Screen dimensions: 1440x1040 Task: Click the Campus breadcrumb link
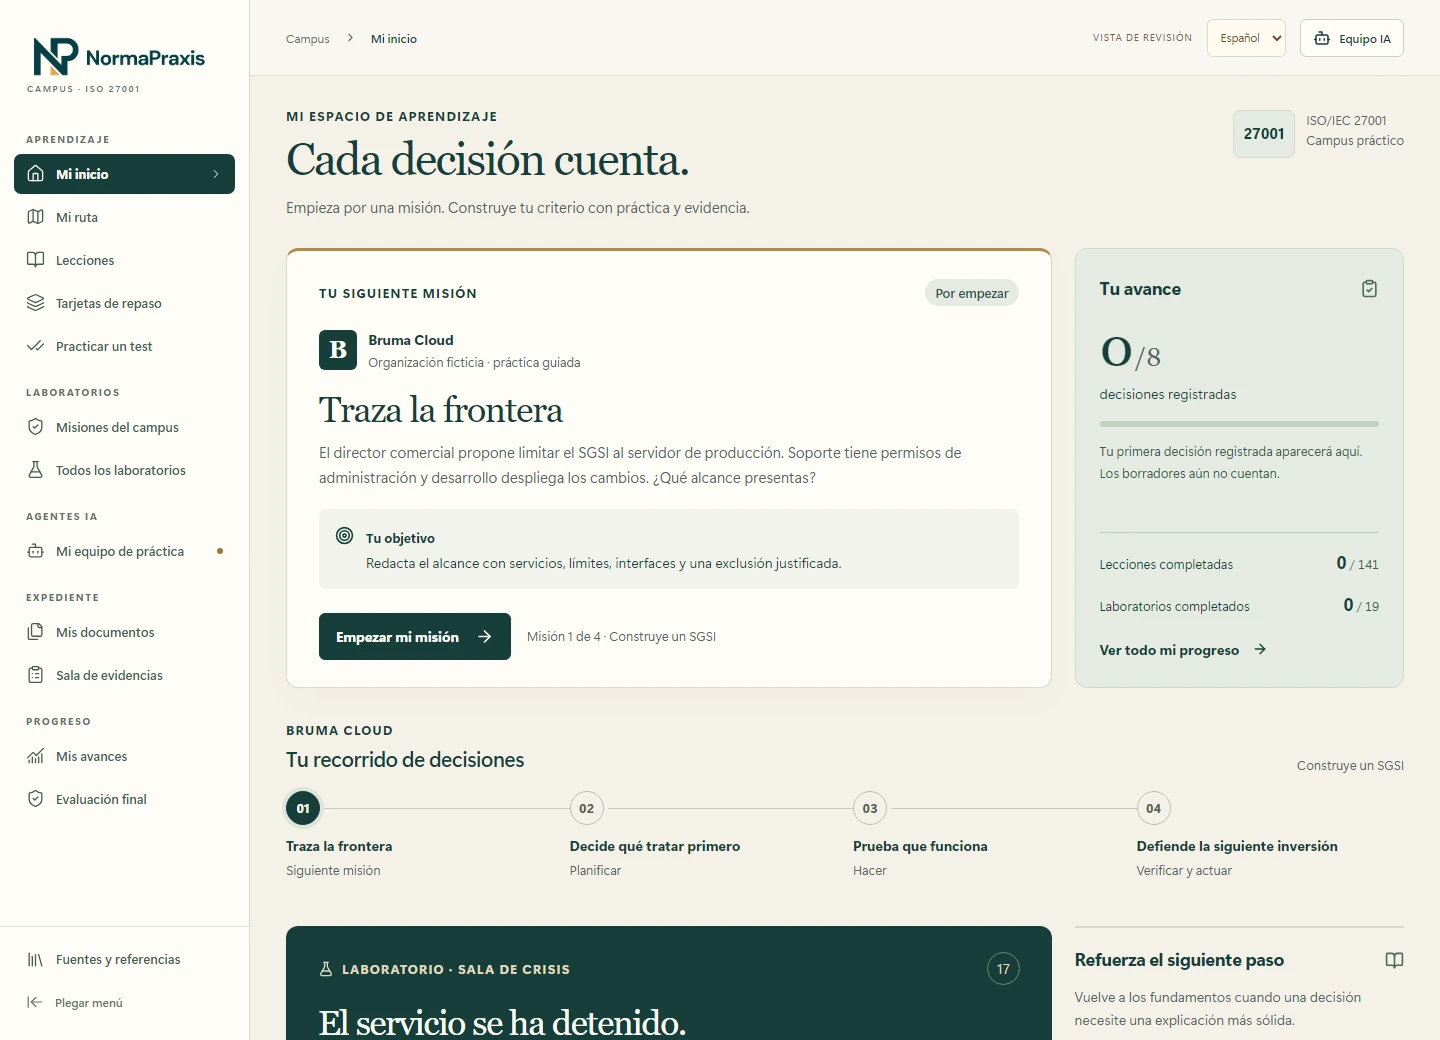pos(308,39)
